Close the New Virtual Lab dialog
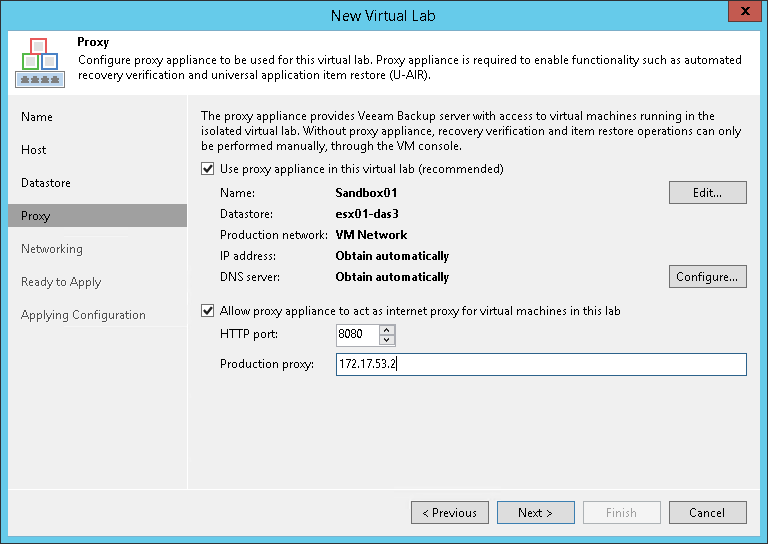The width and height of the screenshot is (768, 544). [741, 14]
